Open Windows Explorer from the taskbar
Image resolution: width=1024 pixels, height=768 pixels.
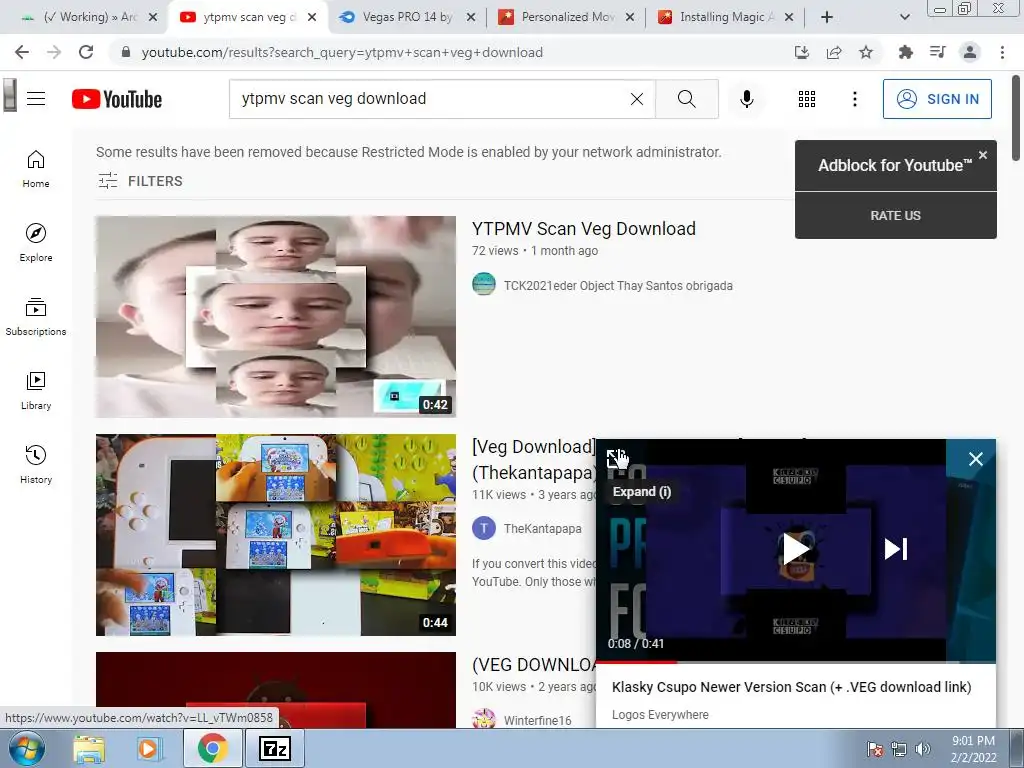tap(89, 748)
